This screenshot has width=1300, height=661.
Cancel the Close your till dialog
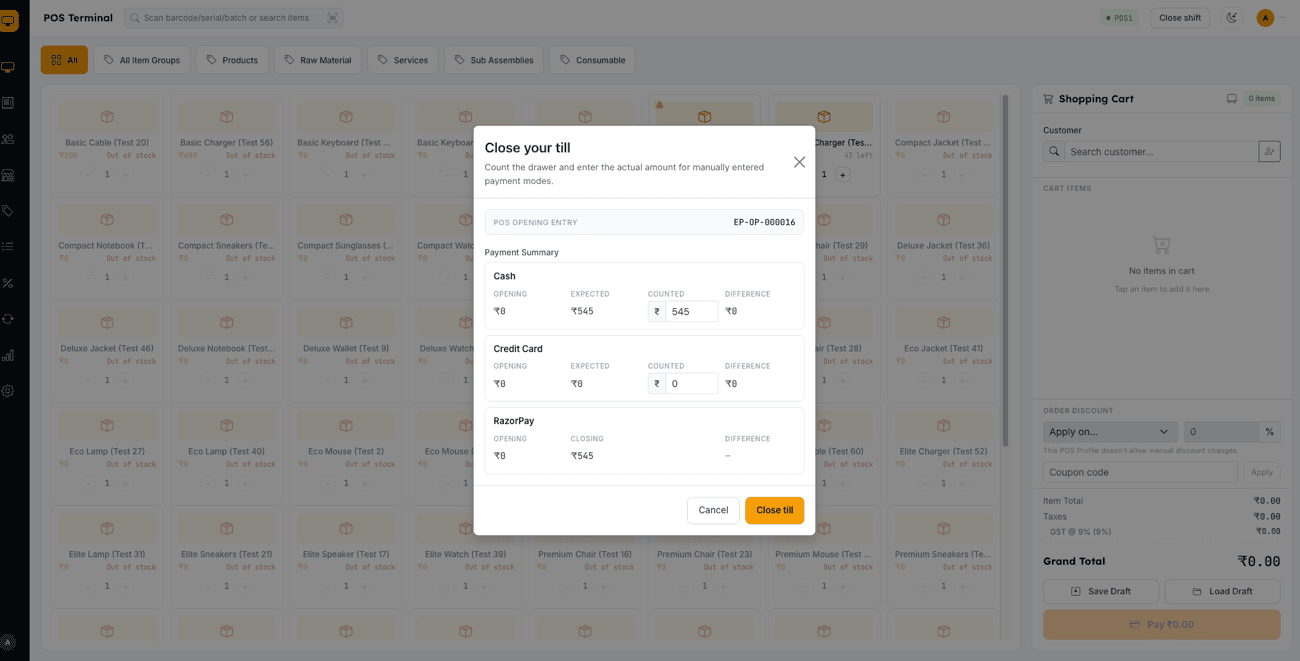coord(713,510)
